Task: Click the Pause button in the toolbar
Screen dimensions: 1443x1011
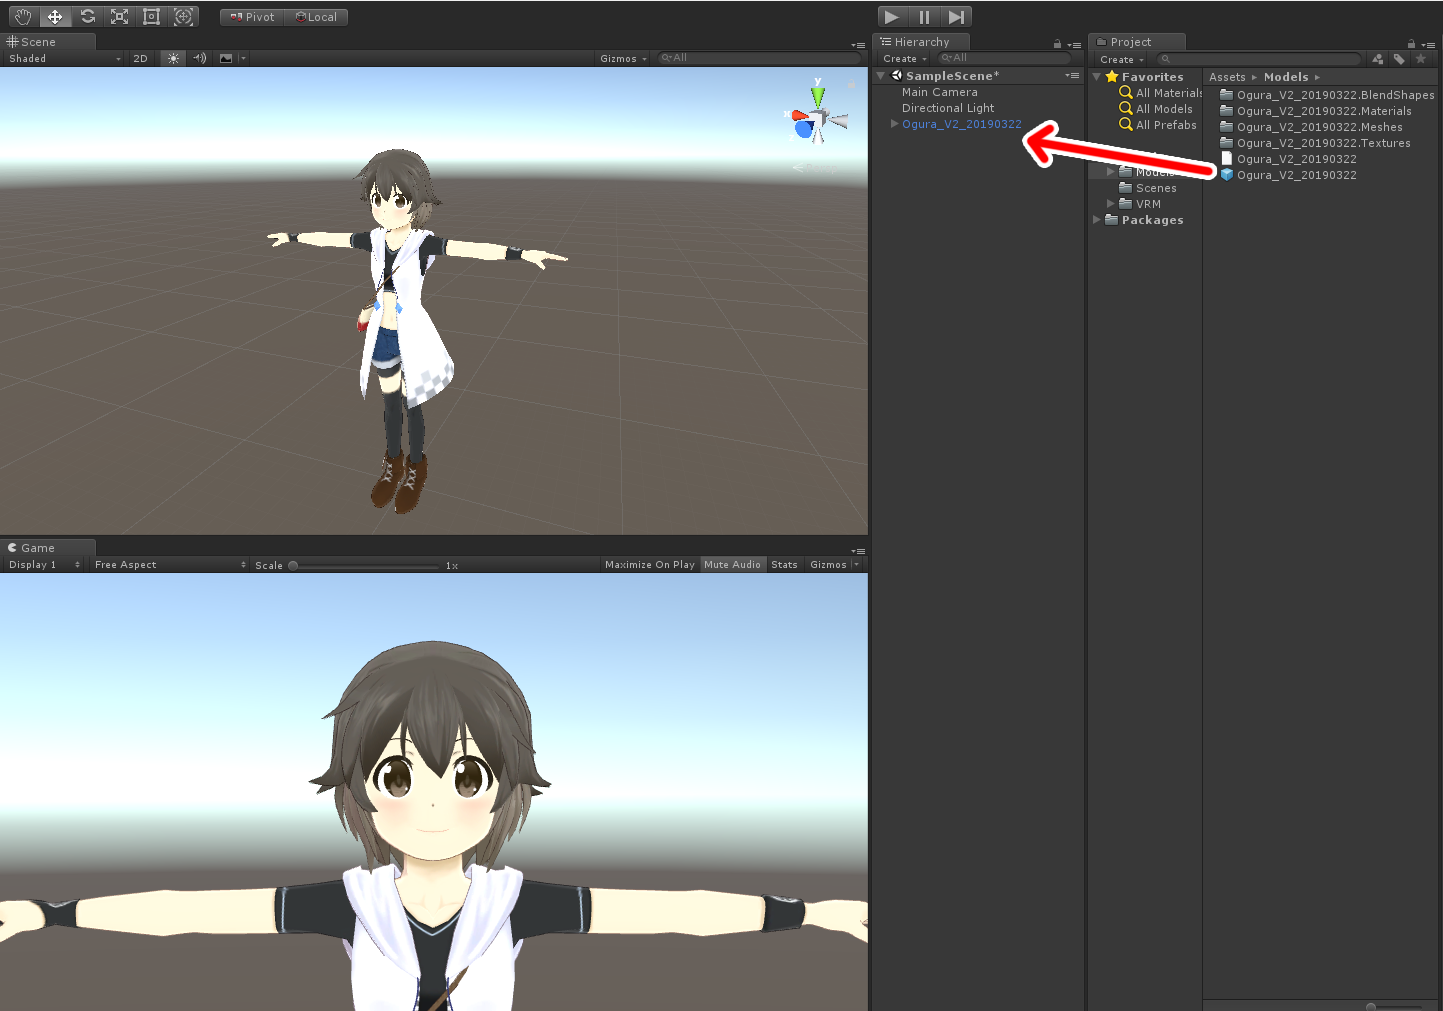Action: click(924, 17)
